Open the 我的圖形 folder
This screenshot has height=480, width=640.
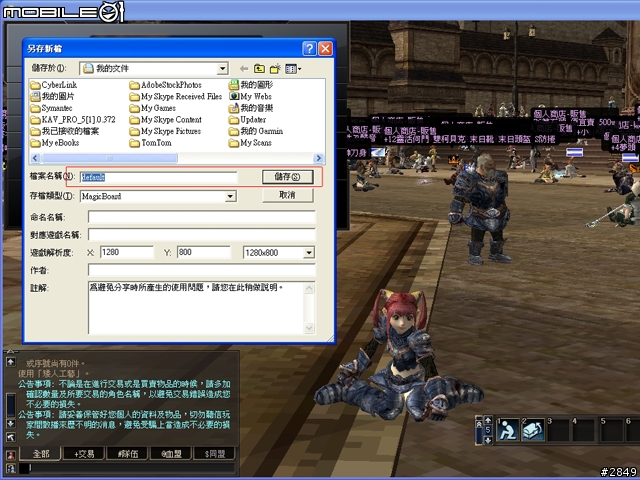click(251, 85)
